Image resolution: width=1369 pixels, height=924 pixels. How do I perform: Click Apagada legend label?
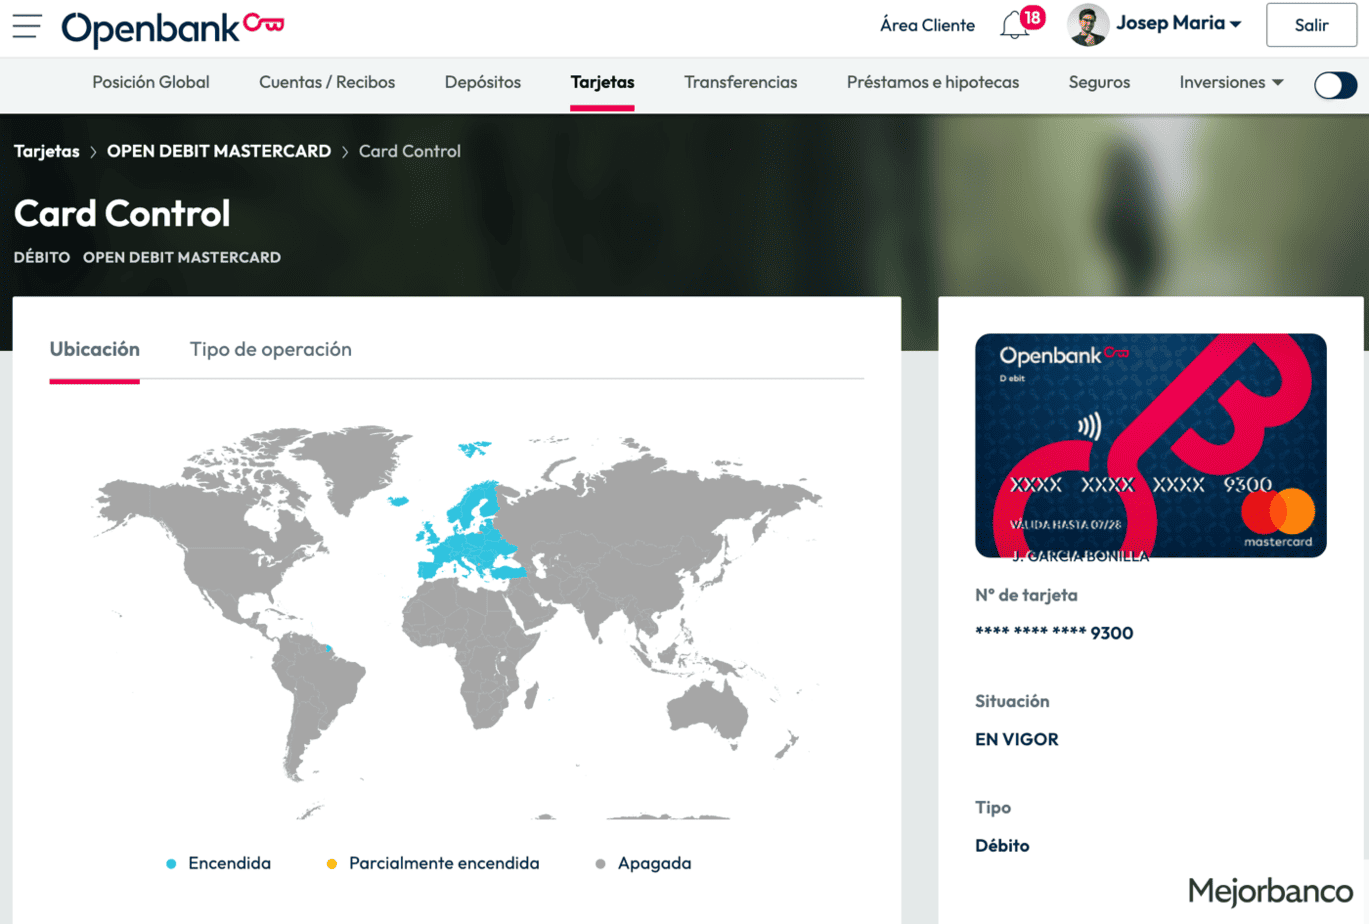pos(654,863)
